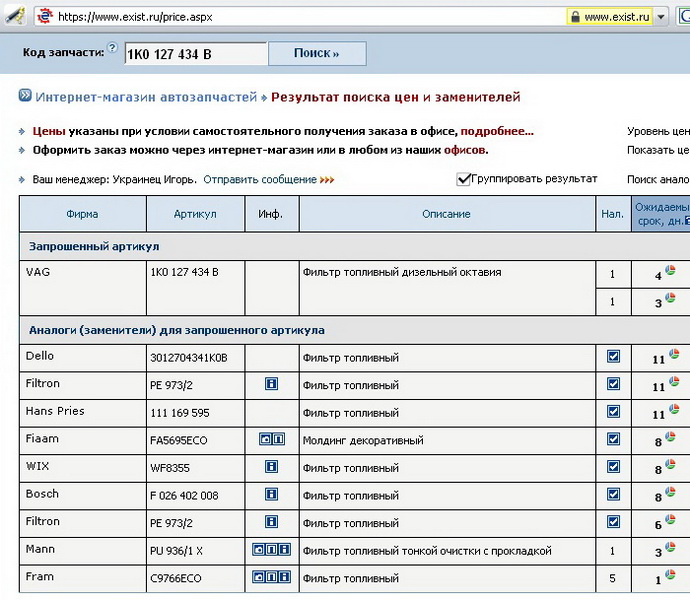Open rightmost info icon in Fram row
This screenshot has height=600, width=690.
[x=284, y=577]
